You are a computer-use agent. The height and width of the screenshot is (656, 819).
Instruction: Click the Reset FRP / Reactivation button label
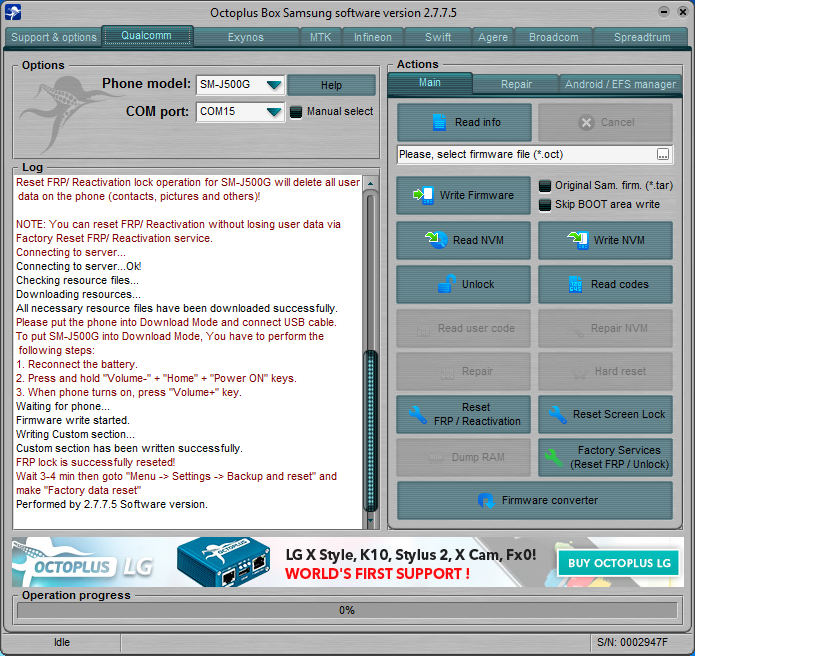point(477,414)
